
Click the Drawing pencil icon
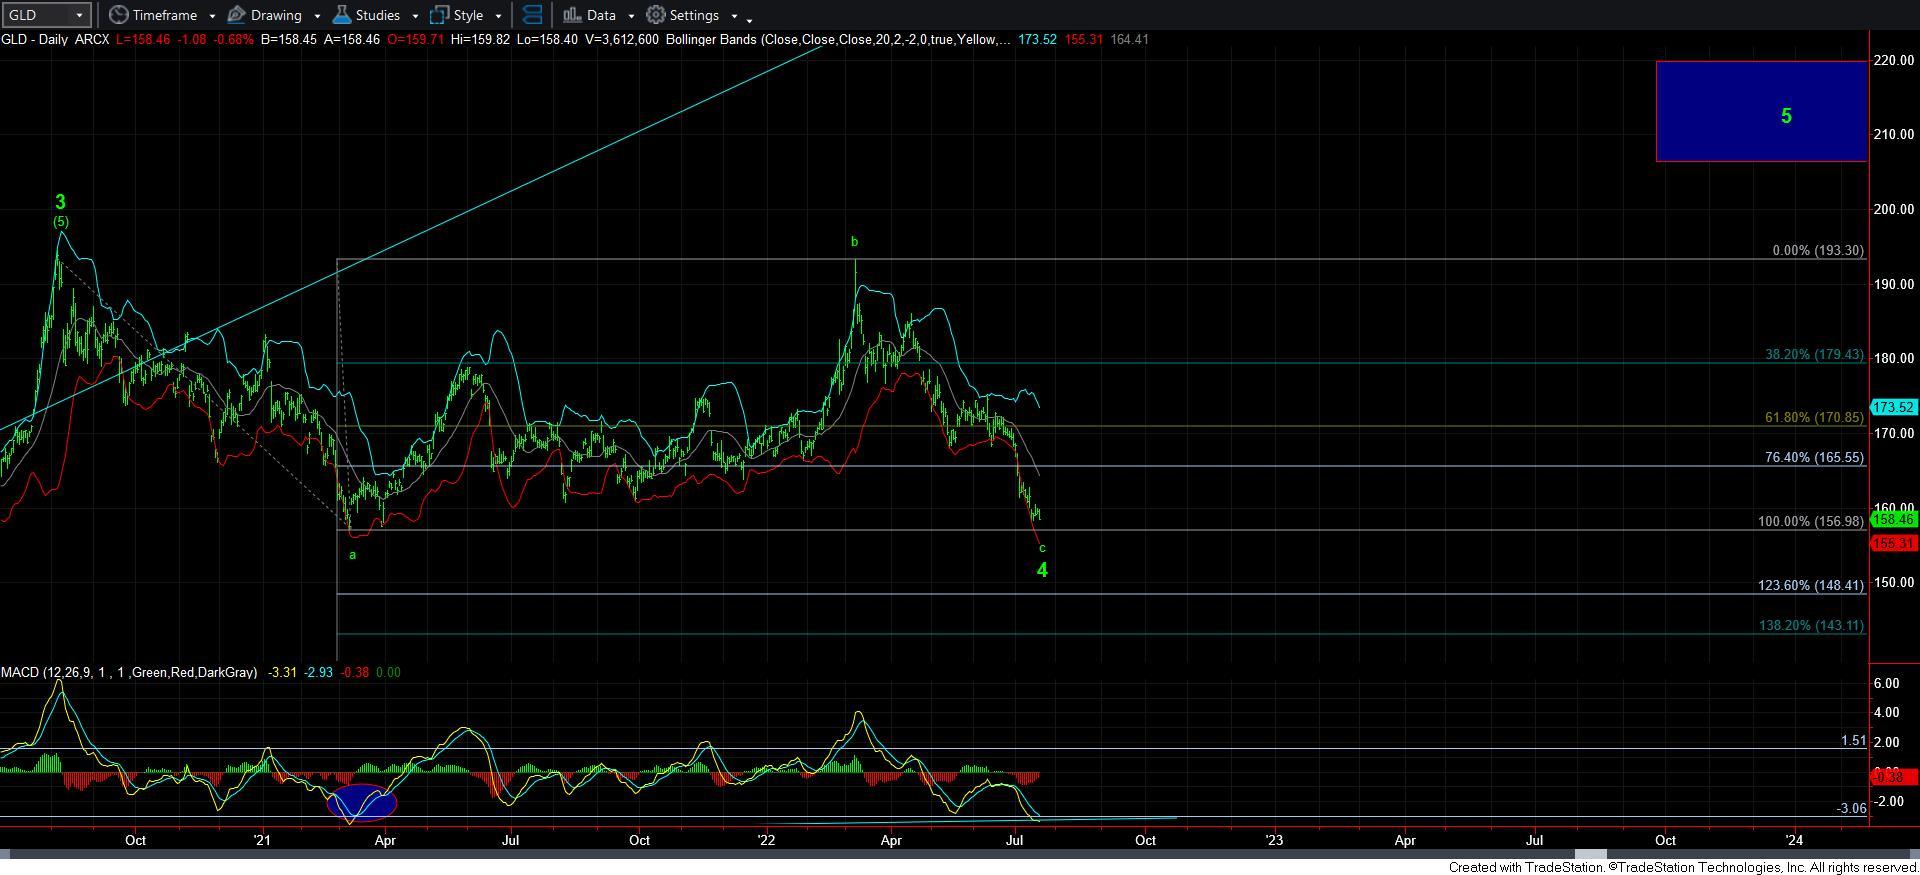point(237,15)
